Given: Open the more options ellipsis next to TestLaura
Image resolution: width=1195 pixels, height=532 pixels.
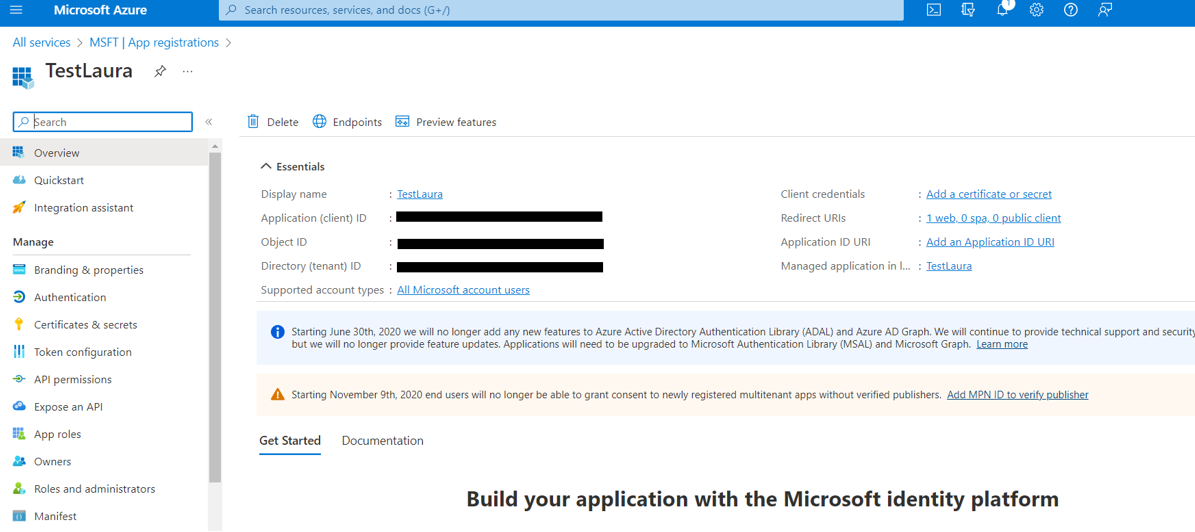Looking at the screenshot, I should [187, 71].
